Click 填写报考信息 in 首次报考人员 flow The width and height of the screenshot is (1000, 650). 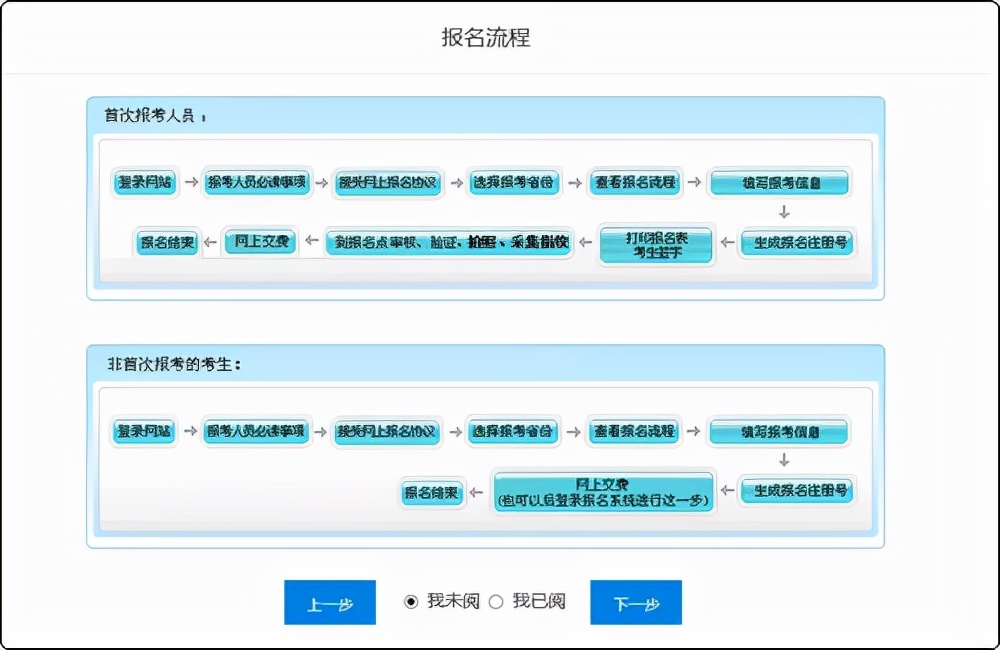pyautogui.click(x=780, y=182)
